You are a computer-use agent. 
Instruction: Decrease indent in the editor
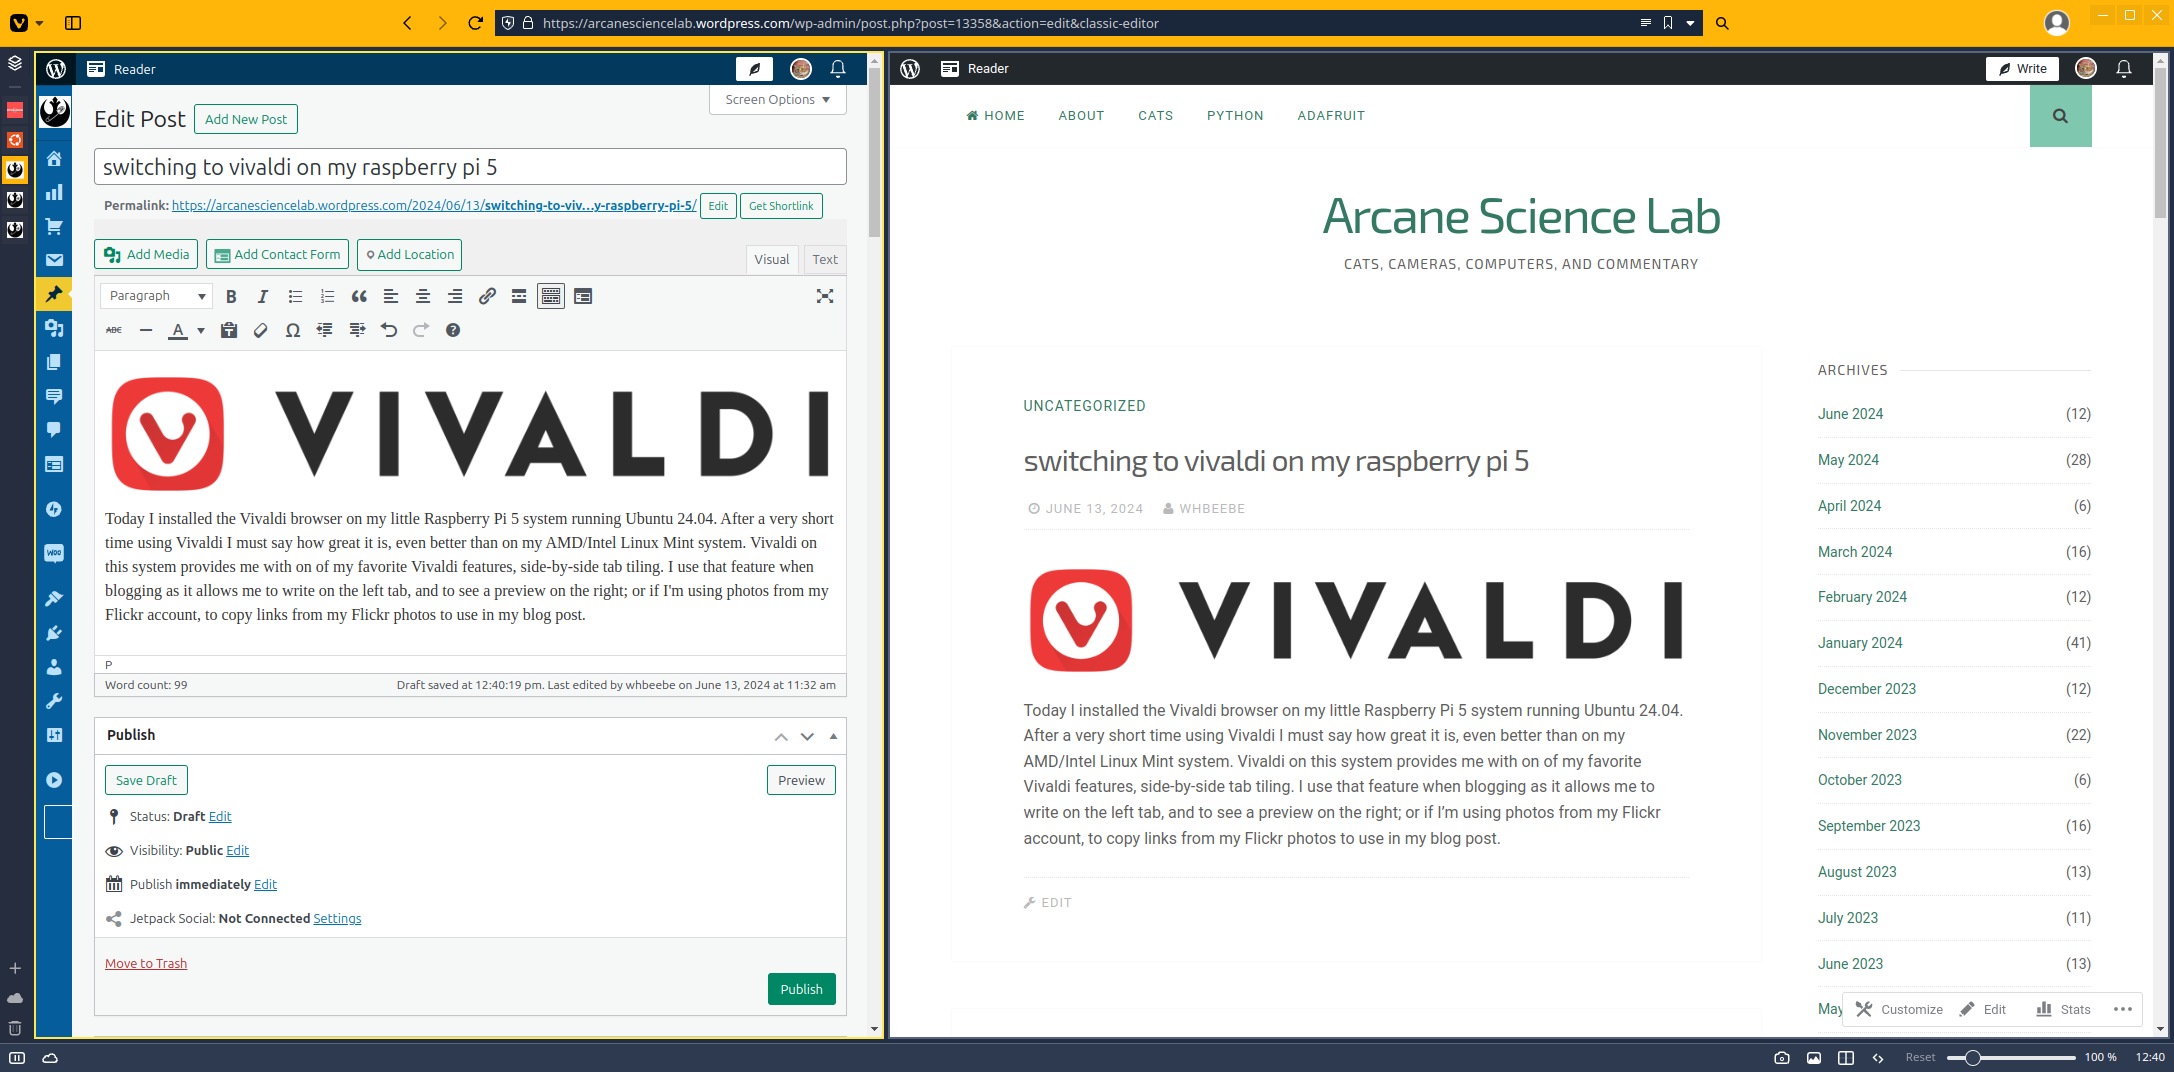(x=325, y=330)
